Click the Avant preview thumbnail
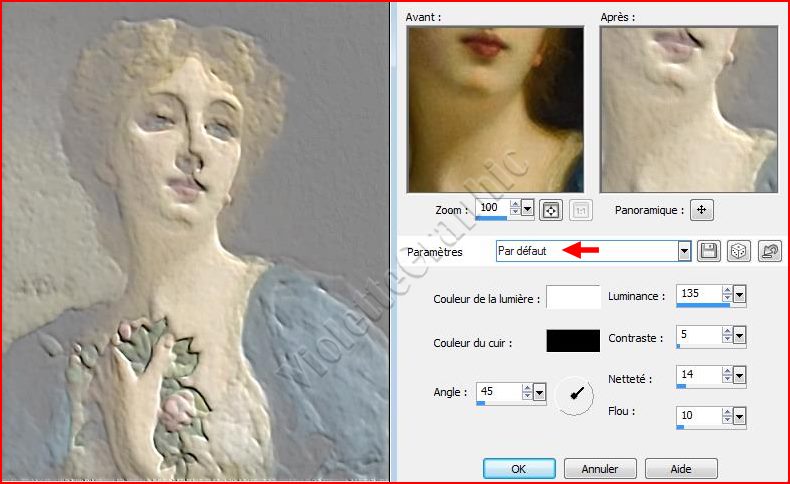This screenshot has width=790, height=484. [x=495, y=109]
